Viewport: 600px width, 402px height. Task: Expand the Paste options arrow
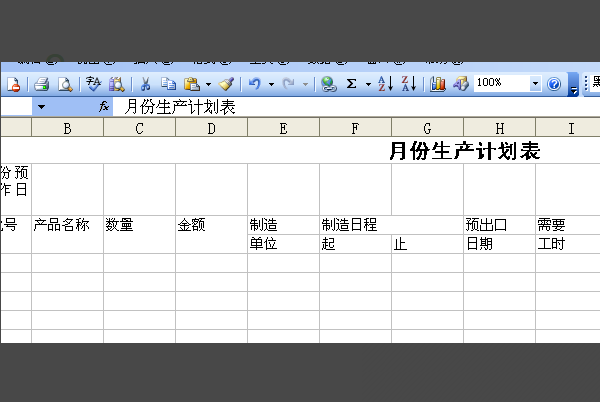tap(208, 85)
